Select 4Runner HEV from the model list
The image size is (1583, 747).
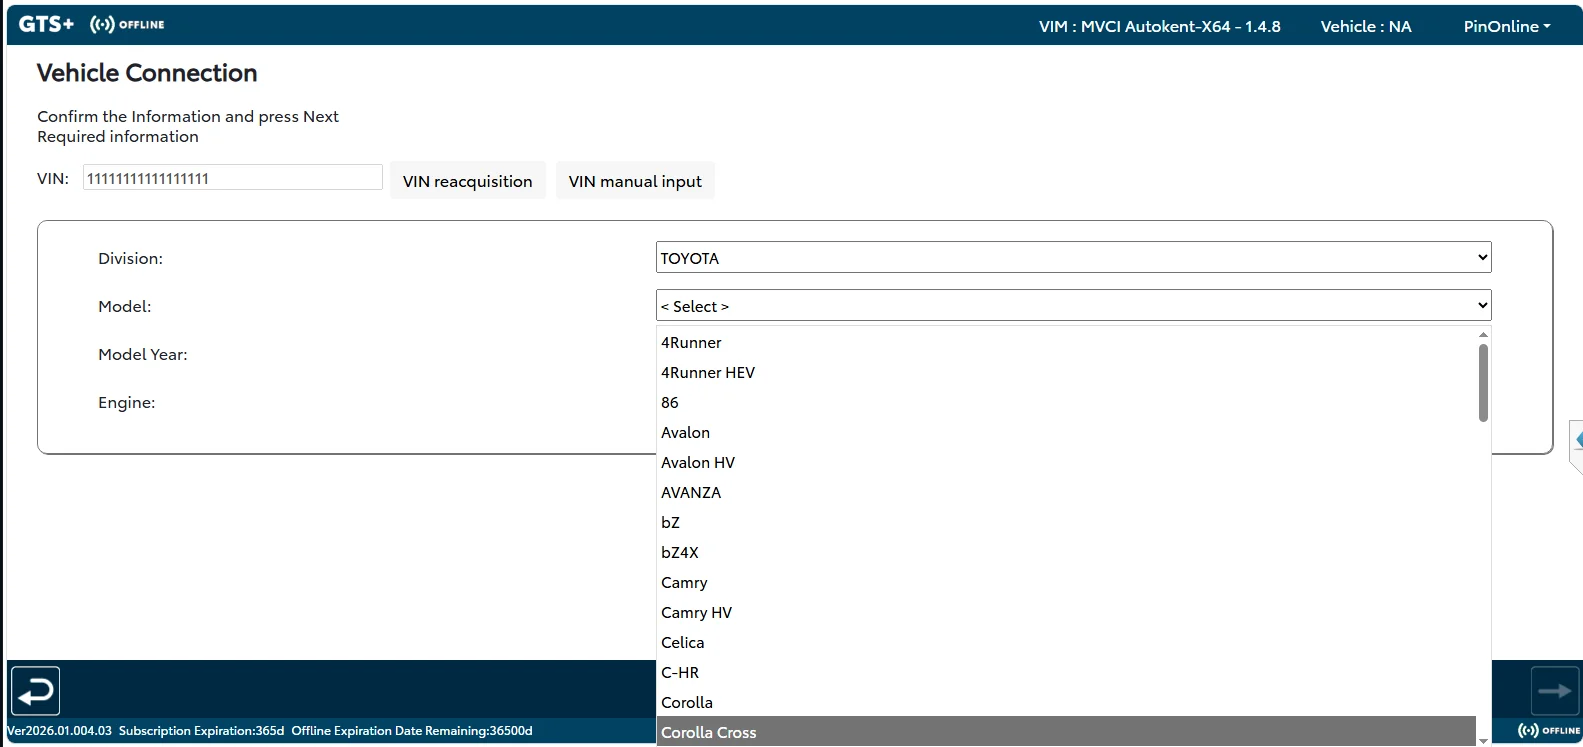click(1066, 372)
